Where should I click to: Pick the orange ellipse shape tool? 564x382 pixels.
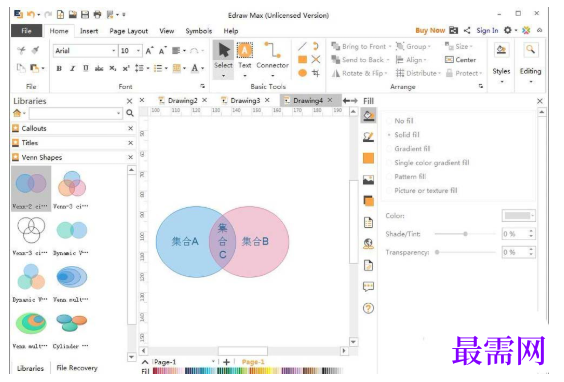pyautogui.click(x=303, y=73)
